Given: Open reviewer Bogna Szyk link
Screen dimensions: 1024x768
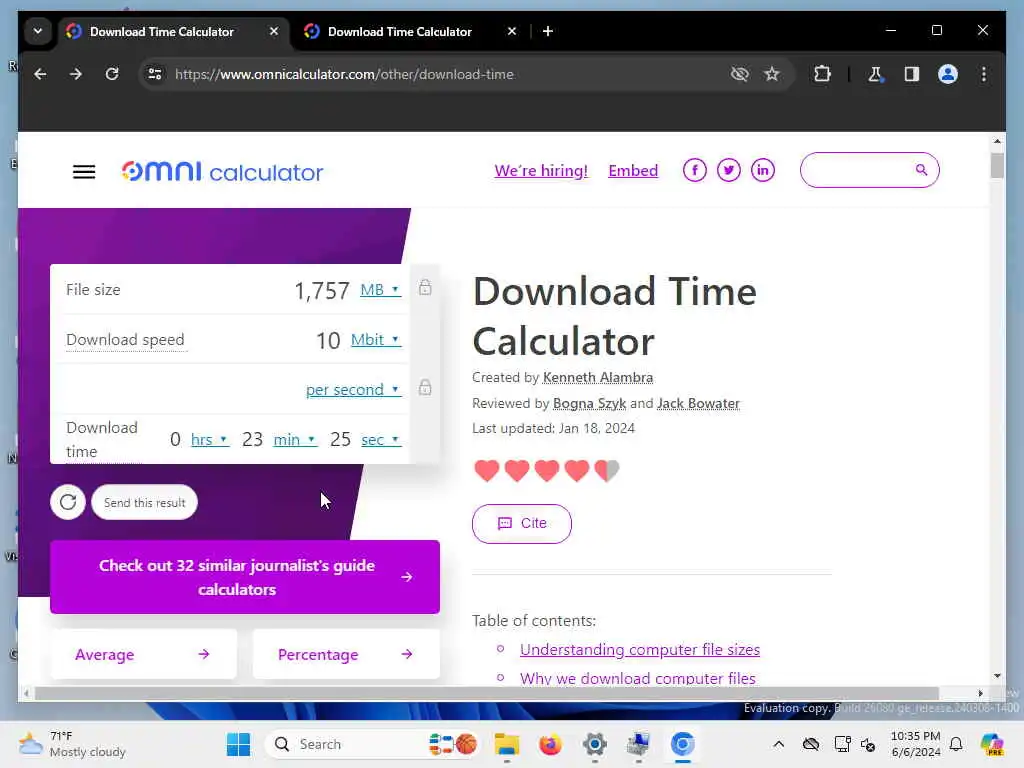Looking at the screenshot, I should (589, 404).
